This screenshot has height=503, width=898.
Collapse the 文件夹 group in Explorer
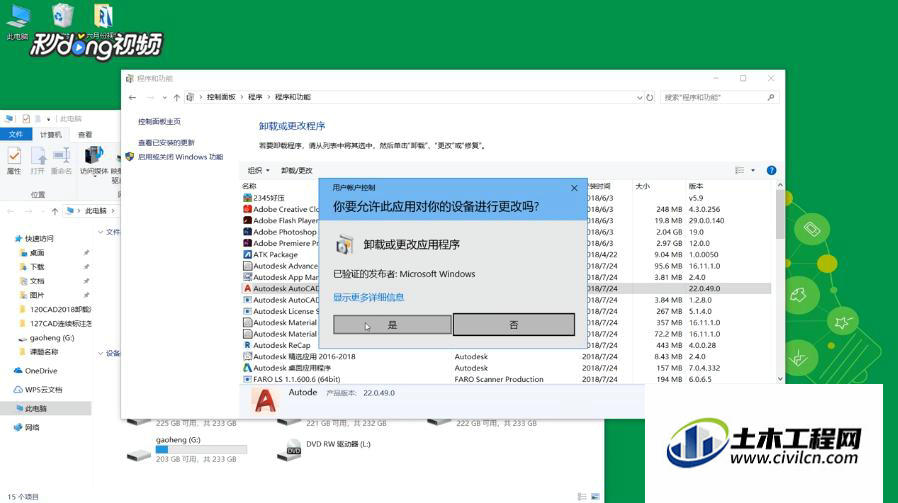(x=101, y=232)
